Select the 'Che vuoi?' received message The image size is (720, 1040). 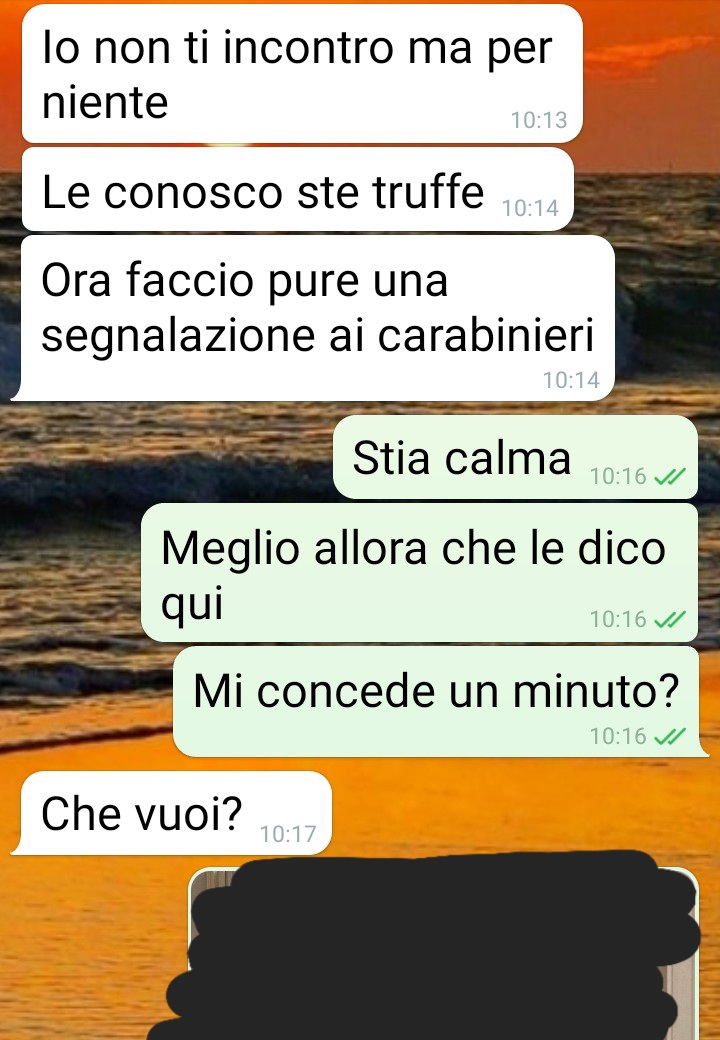tap(171, 813)
